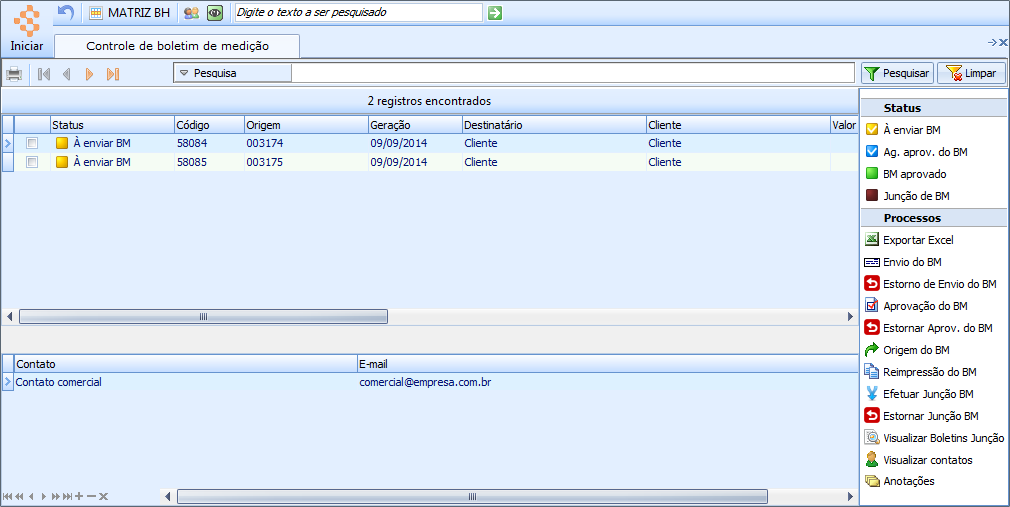This screenshot has height=507, width=1010.
Task: Click the Contato column header
Action: [x=186, y=364]
